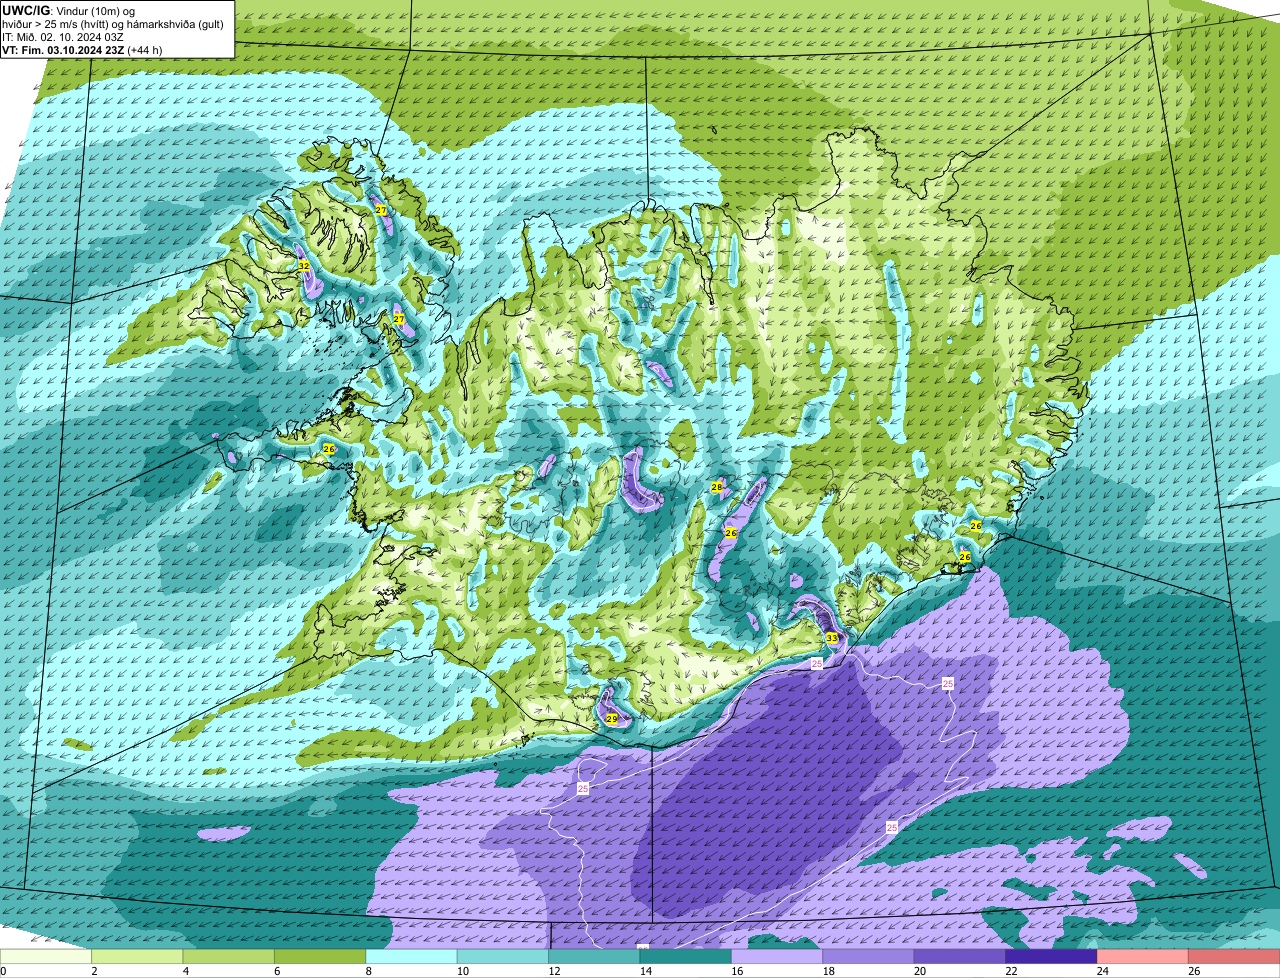Click the yellow gust label '29'

(x=612, y=719)
